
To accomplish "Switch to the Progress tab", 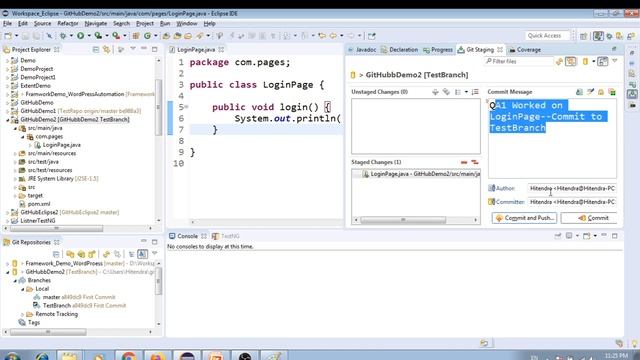I will point(438,49).
